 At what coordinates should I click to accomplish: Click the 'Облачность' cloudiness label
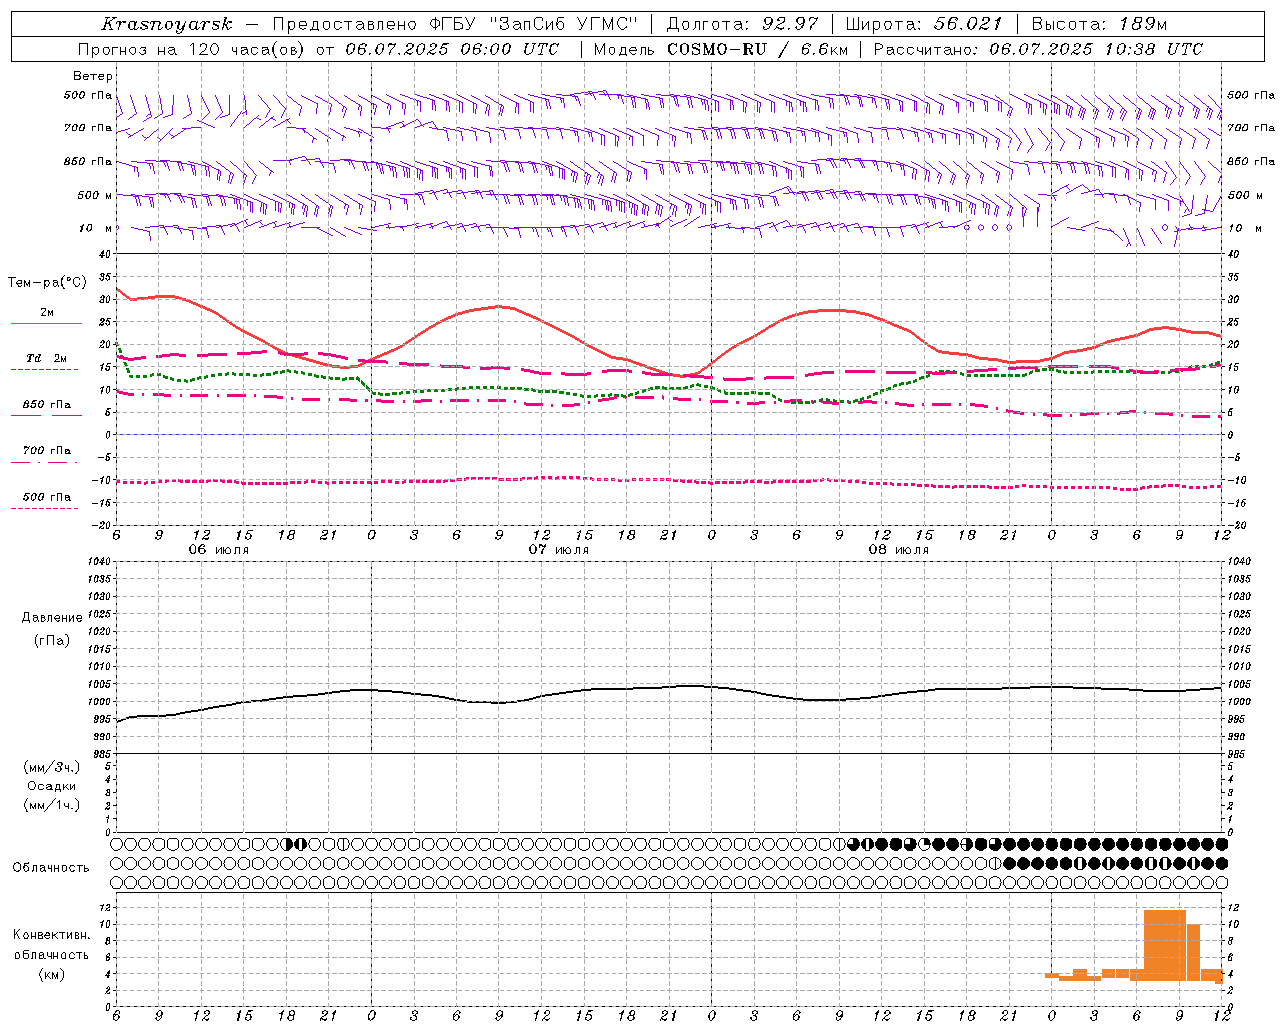(x=51, y=867)
